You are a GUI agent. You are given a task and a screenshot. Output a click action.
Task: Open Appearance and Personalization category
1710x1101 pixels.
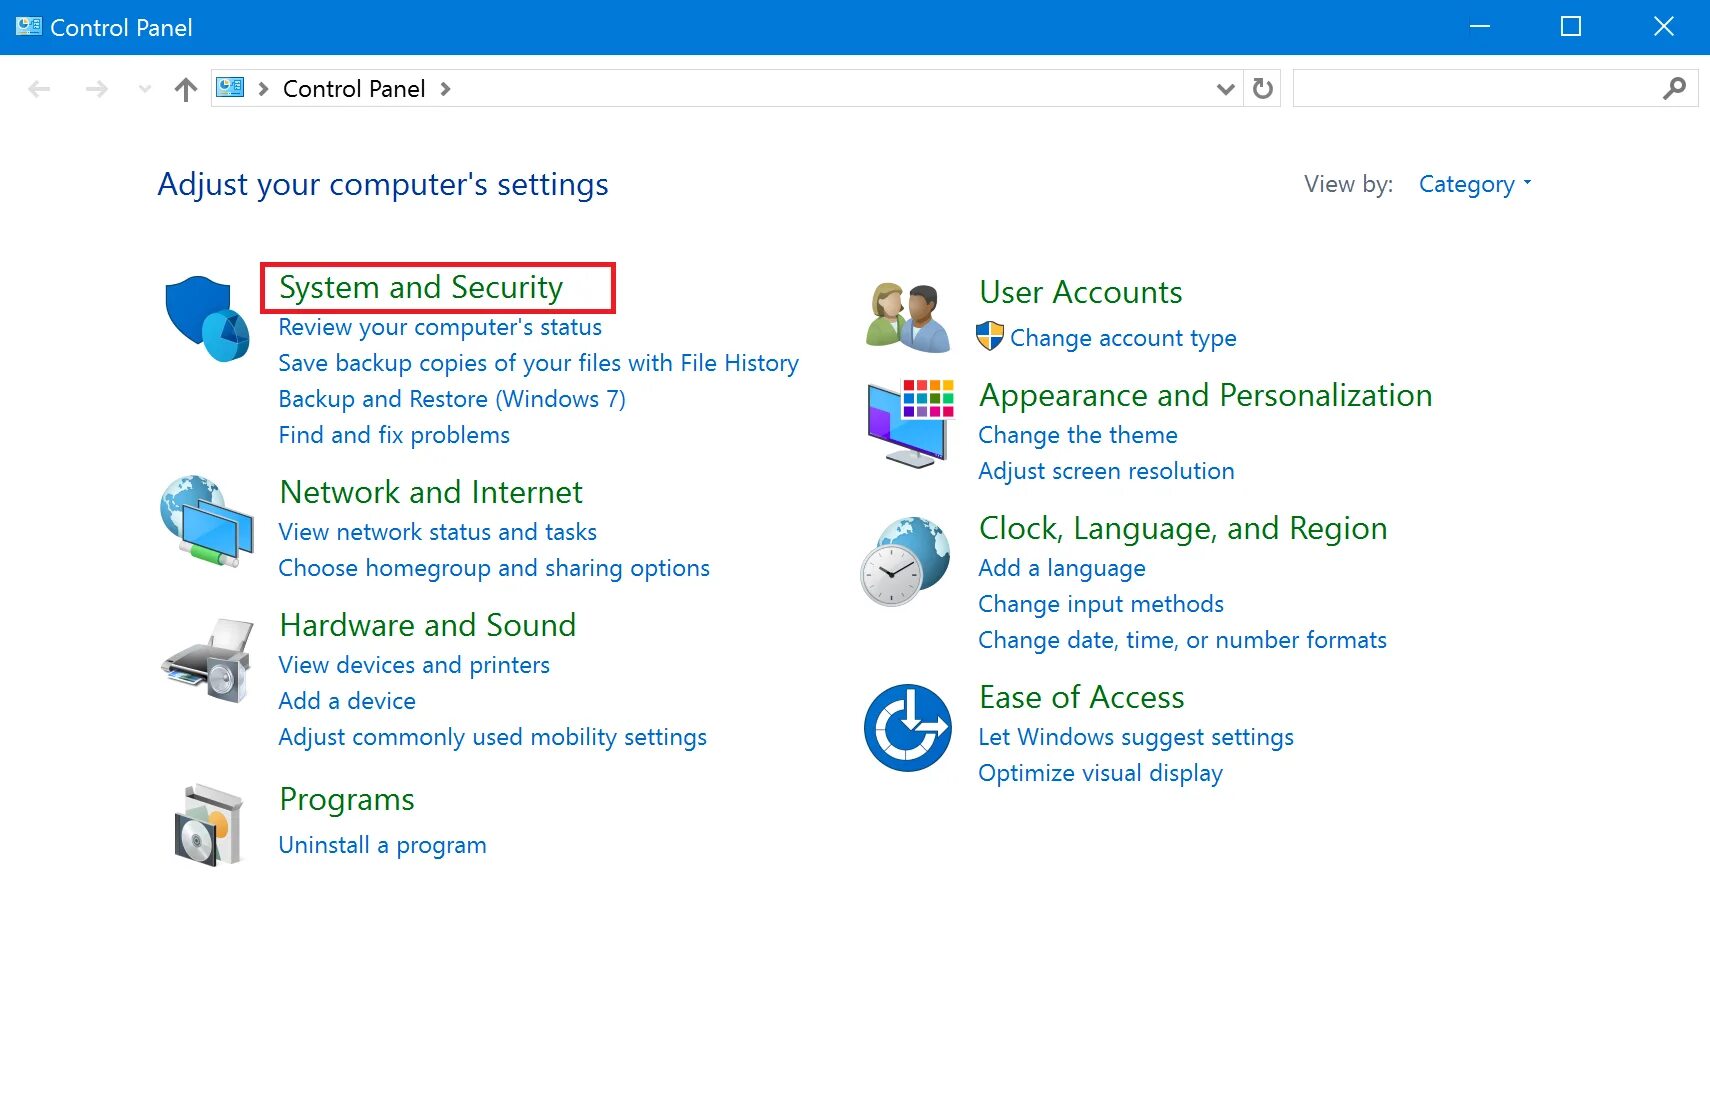pos(1206,396)
